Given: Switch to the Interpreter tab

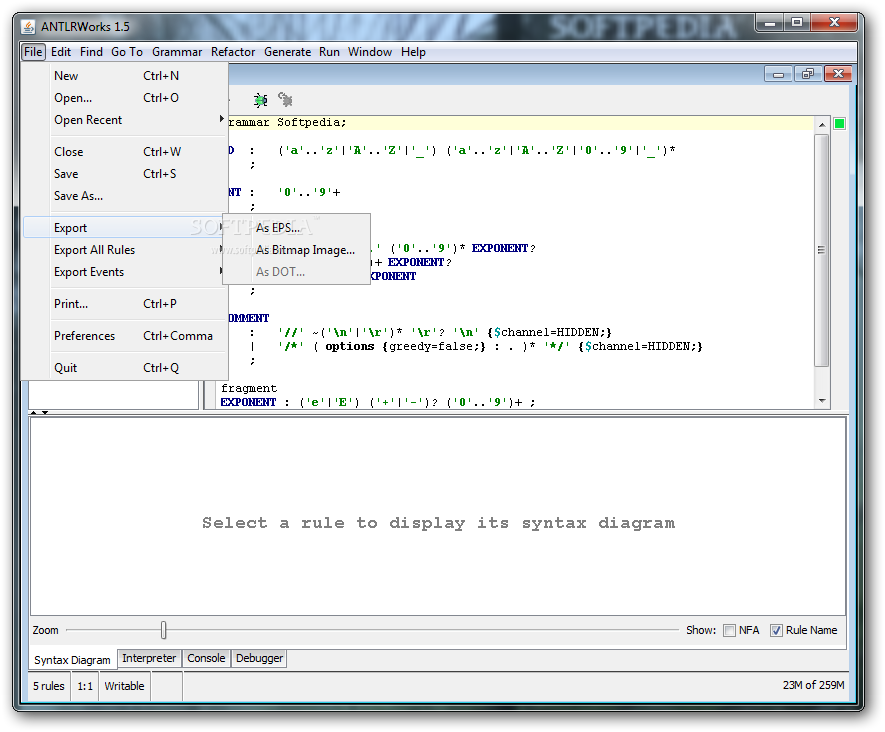Looking at the screenshot, I should coord(149,658).
